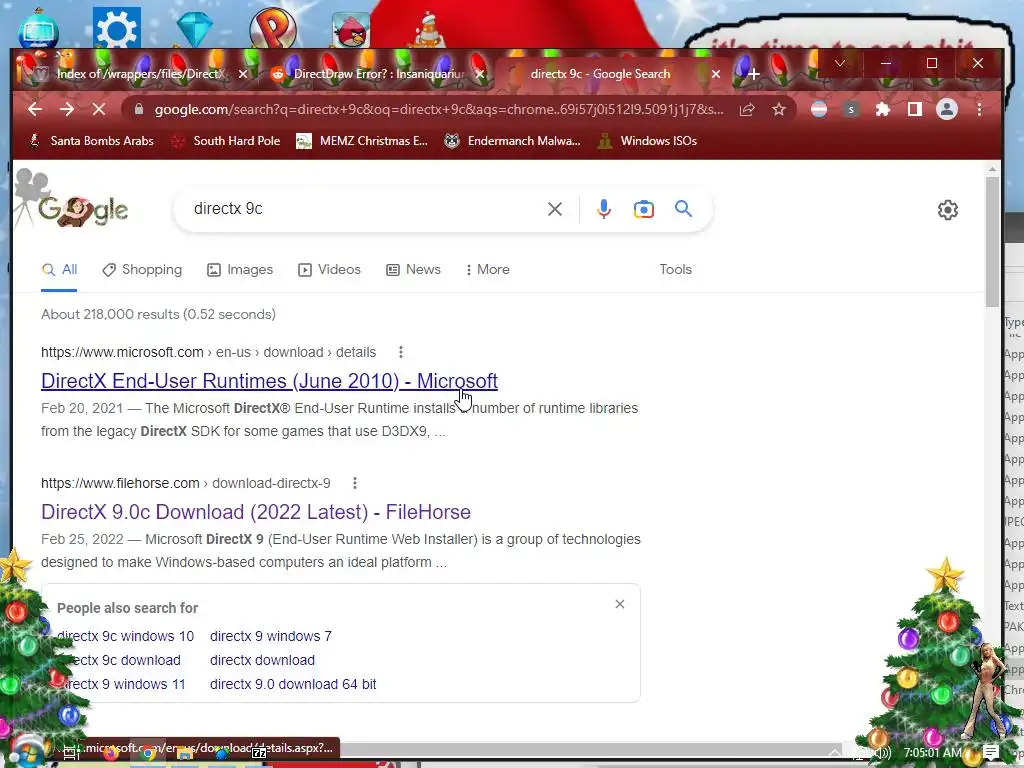Open the tab search chevron dropdown
The height and width of the screenshot is (768, 1024).
point(840,63)
